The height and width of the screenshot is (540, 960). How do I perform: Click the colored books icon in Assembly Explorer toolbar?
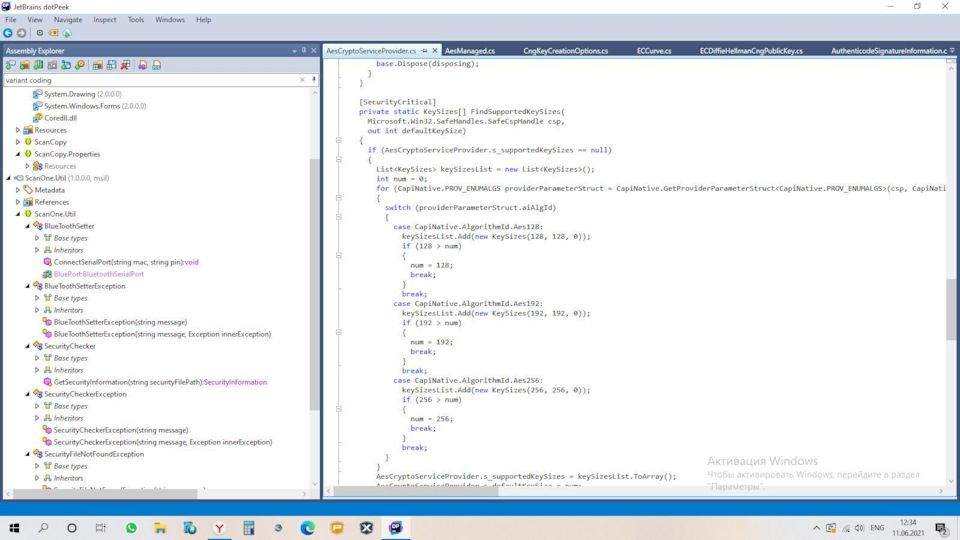click(x=39, y=65)
